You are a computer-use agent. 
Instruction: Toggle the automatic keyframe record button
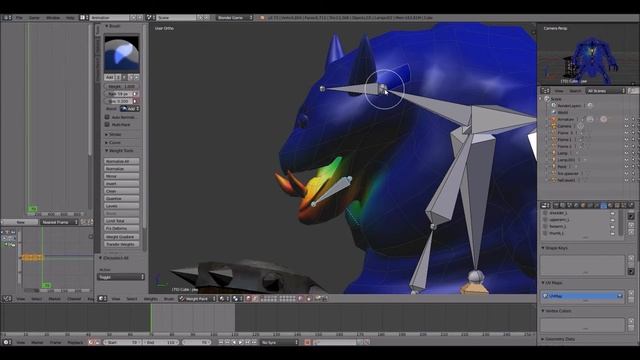tap(308, 342)
